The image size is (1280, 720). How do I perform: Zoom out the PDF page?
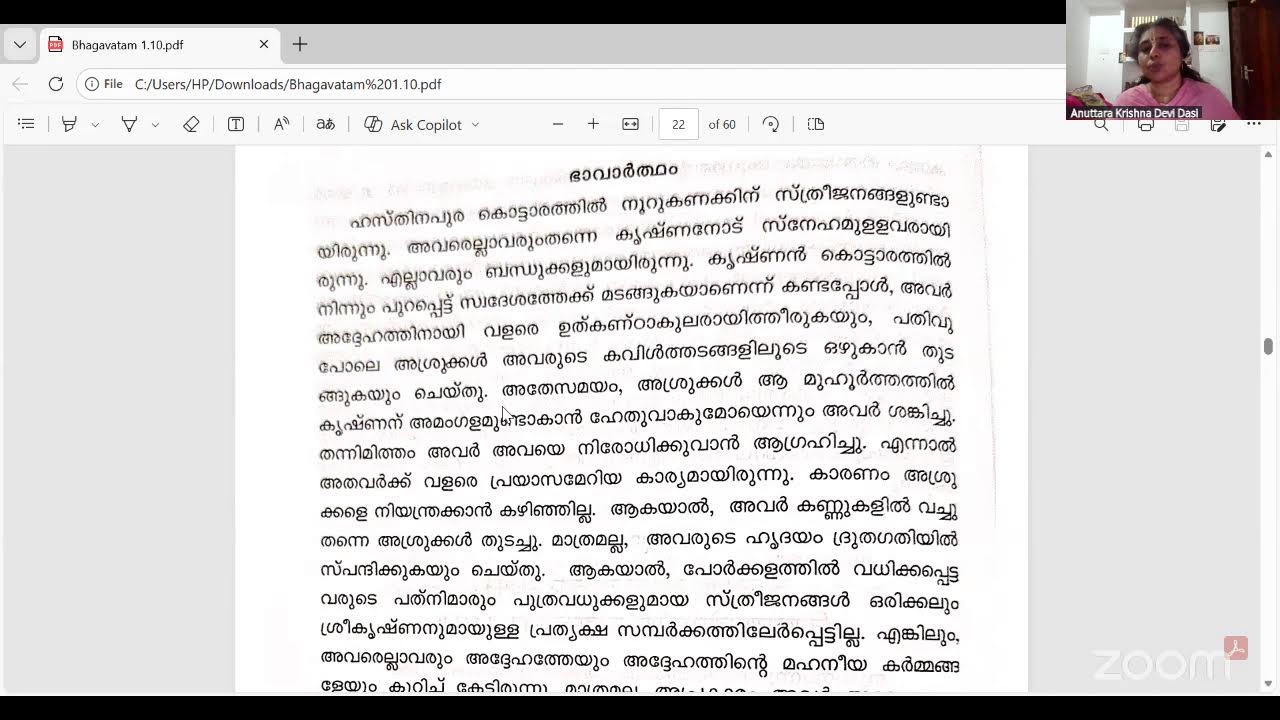pyautogui.click(x=558, y=124)
